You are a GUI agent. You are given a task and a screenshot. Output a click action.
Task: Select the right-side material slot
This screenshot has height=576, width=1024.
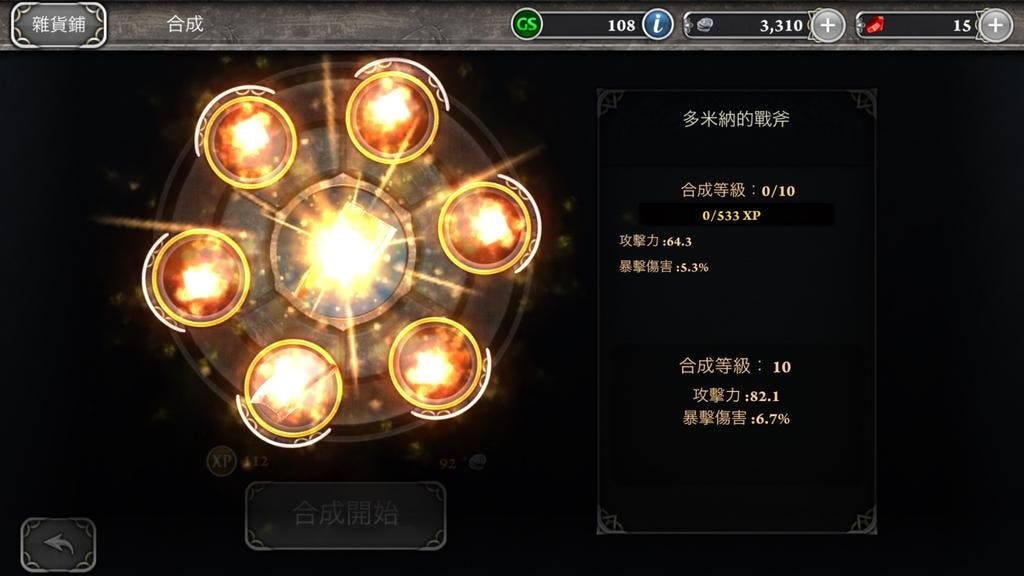[484, 226]
